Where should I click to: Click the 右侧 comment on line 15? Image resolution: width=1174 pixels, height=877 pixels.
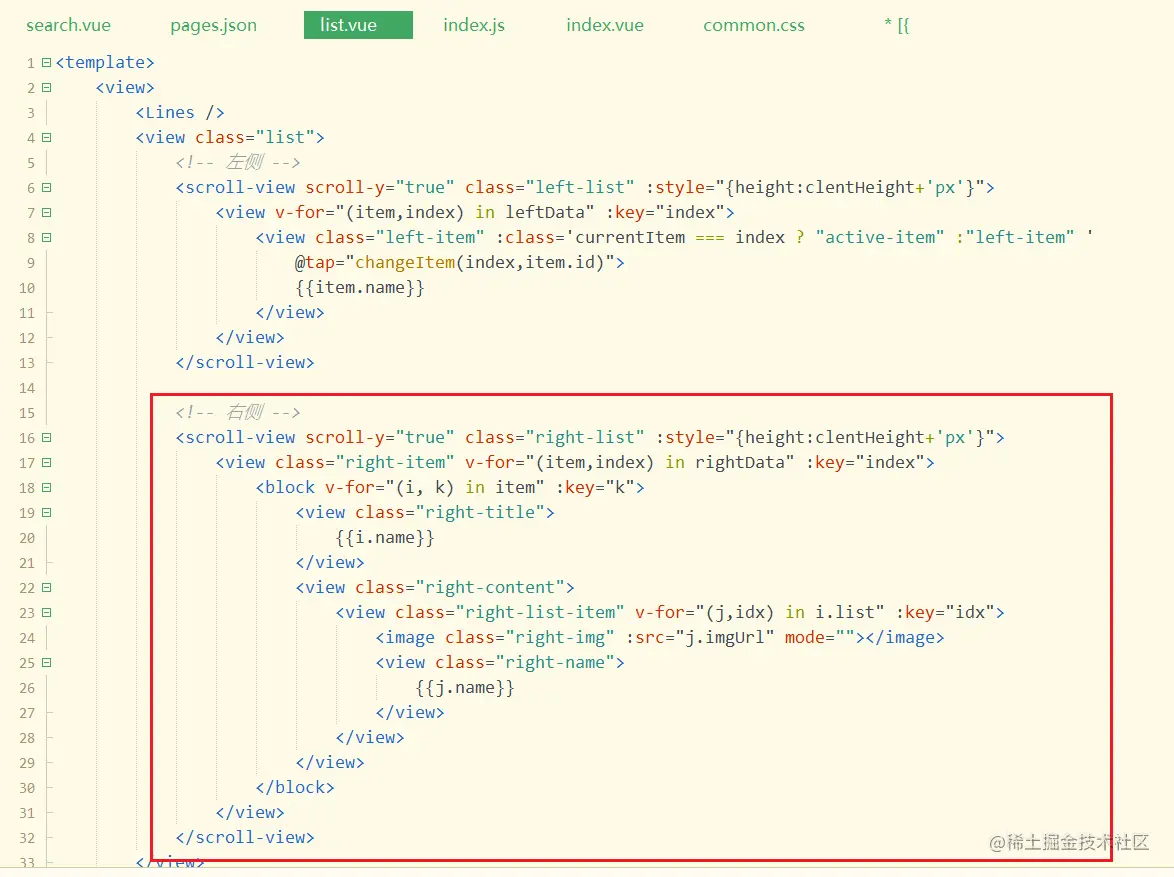tap(238, 413)
